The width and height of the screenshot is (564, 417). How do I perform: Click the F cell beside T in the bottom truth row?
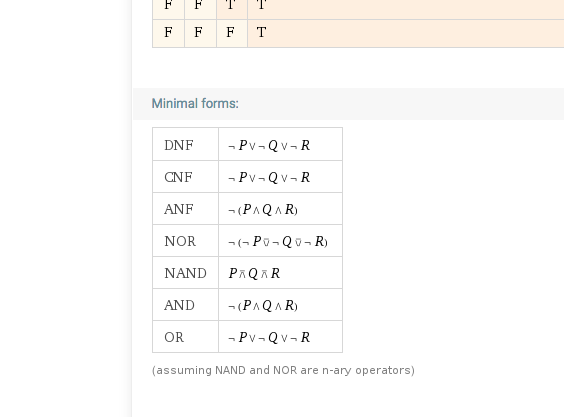(230, 33)
